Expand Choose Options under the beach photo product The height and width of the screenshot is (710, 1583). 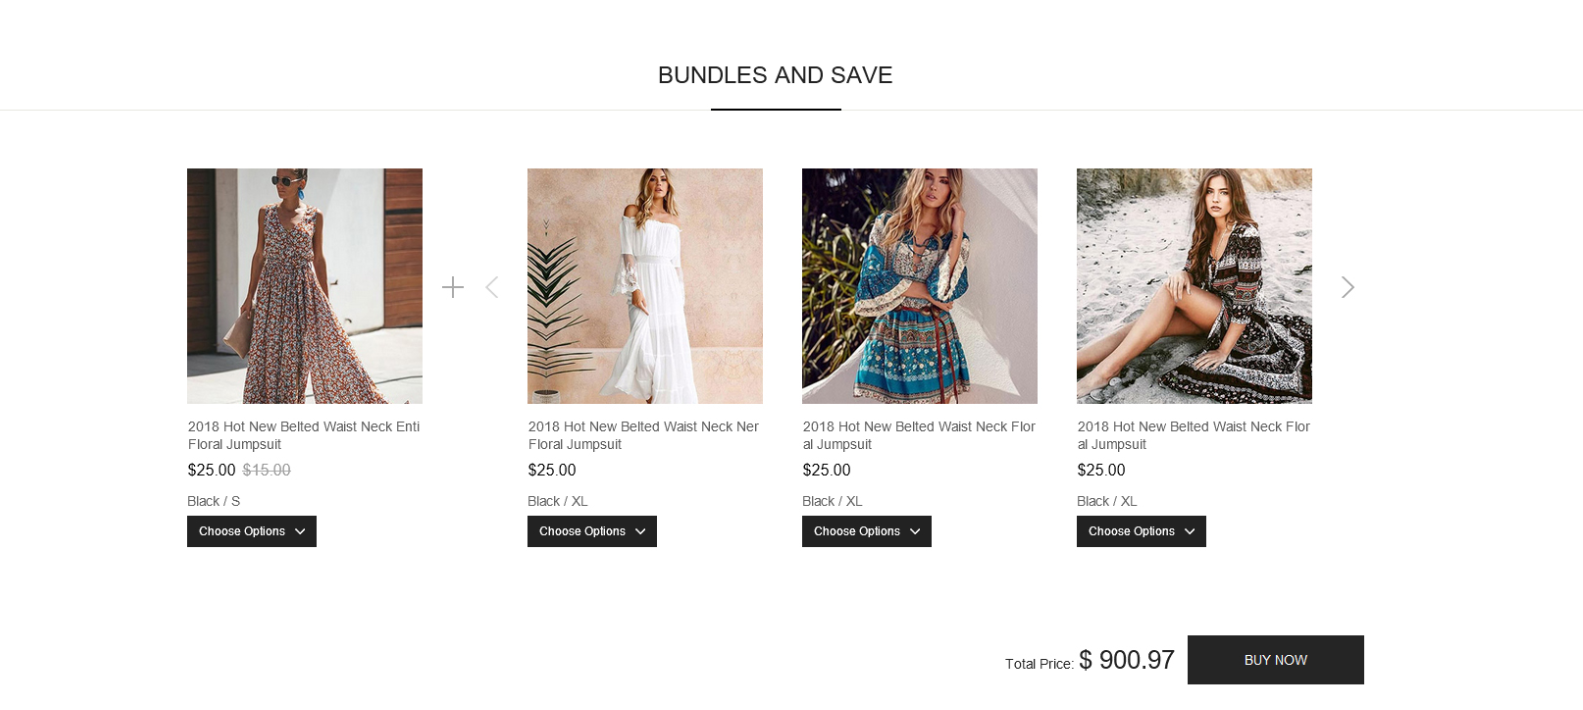(x=1140, y=531)
